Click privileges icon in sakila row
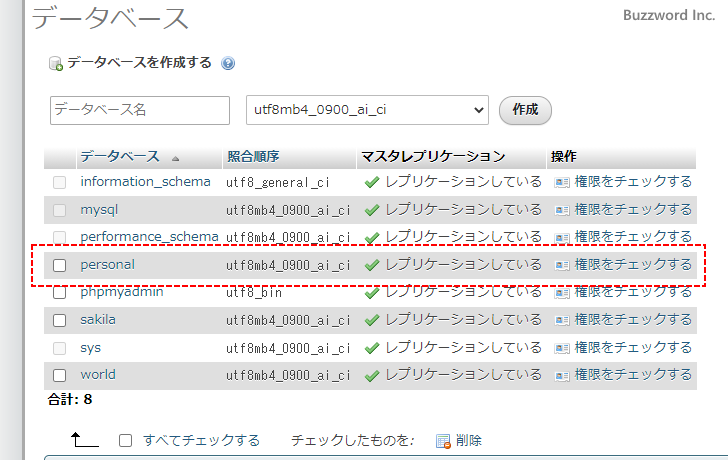This screenshot has height=460, width=728. (x=562, y=320)
